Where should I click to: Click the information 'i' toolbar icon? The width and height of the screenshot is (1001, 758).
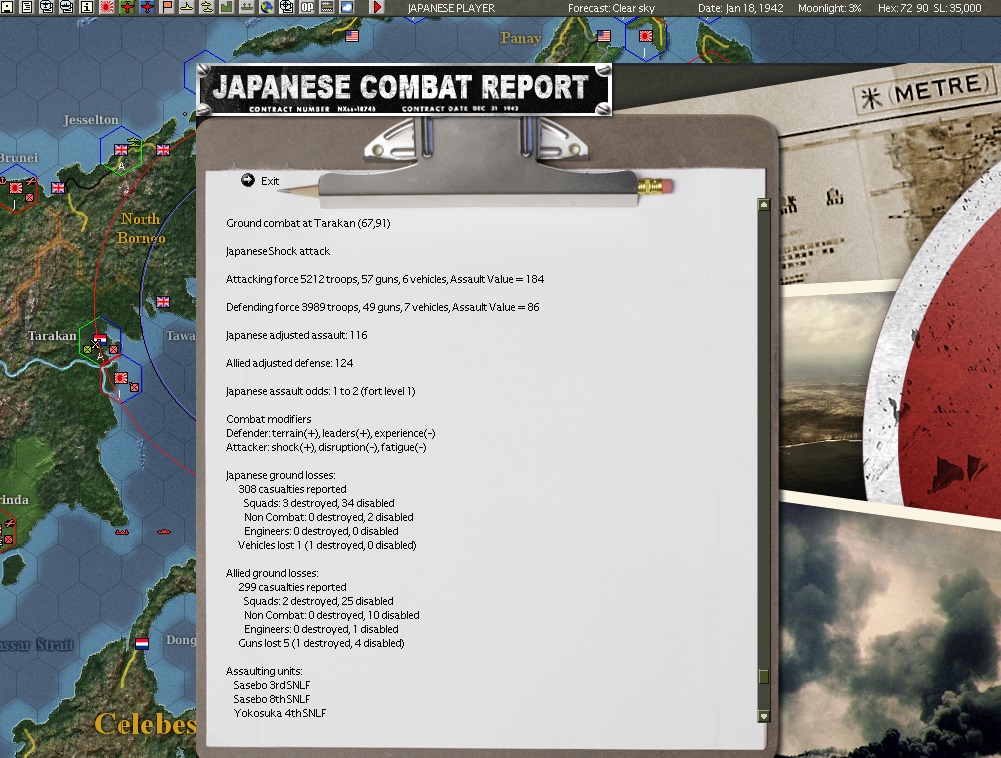87,7
